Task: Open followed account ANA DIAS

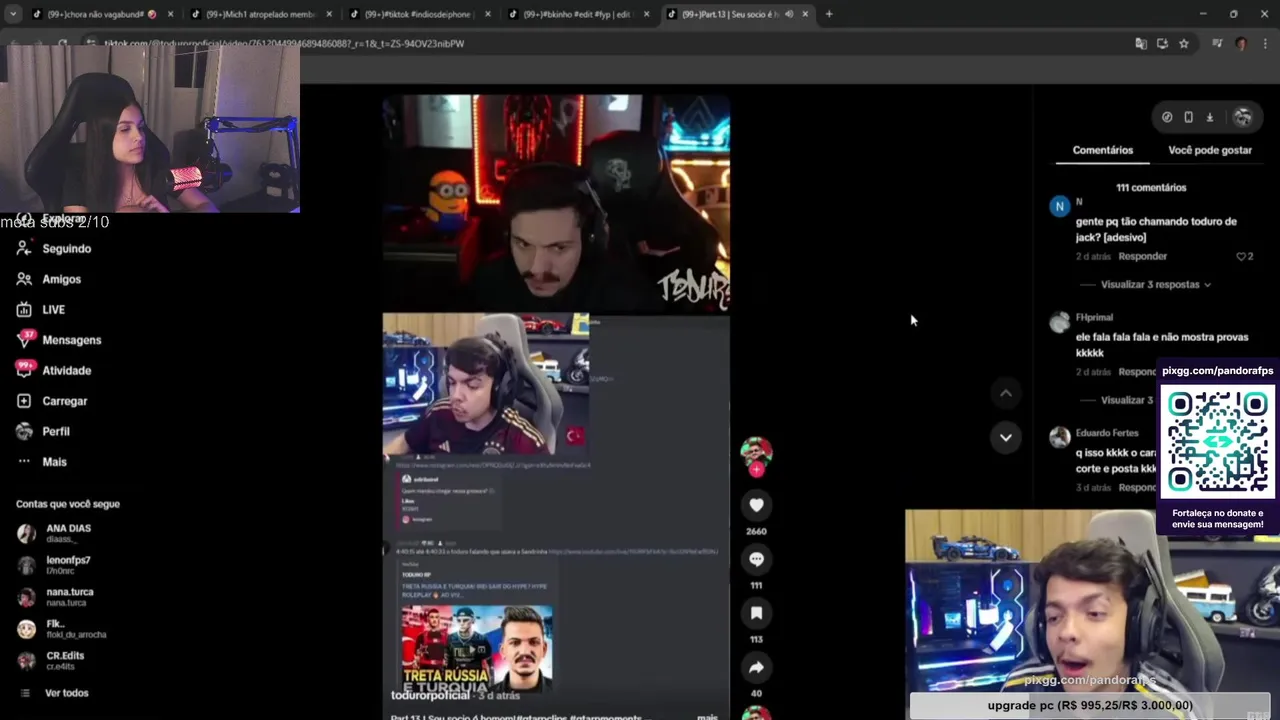Action: [x=68, y=533]
